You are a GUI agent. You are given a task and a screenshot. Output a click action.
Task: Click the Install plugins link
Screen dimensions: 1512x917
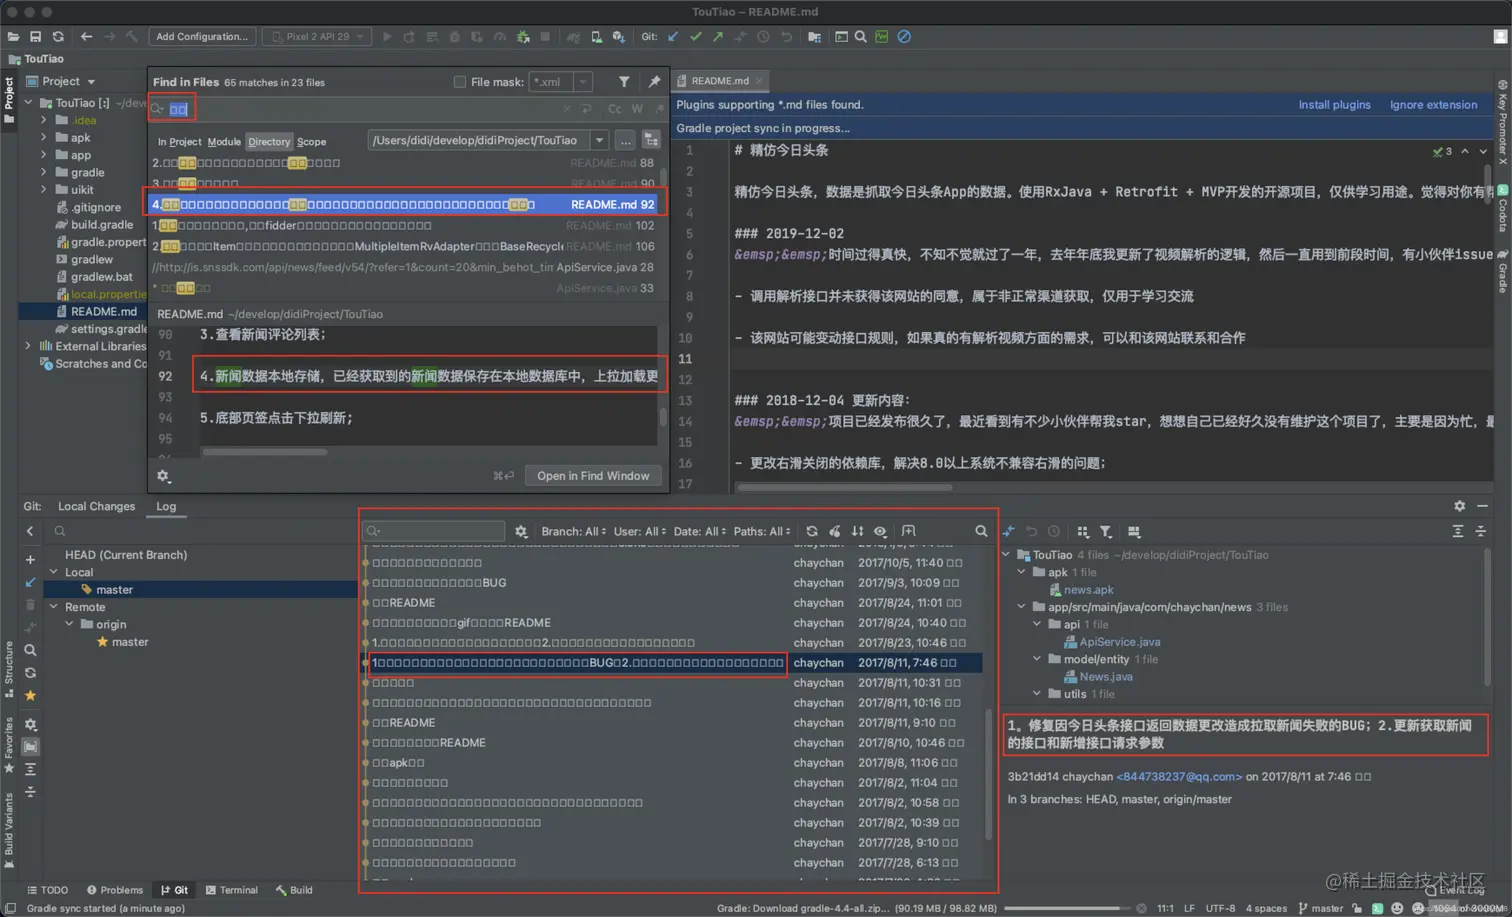click(x=1334, y=105)
